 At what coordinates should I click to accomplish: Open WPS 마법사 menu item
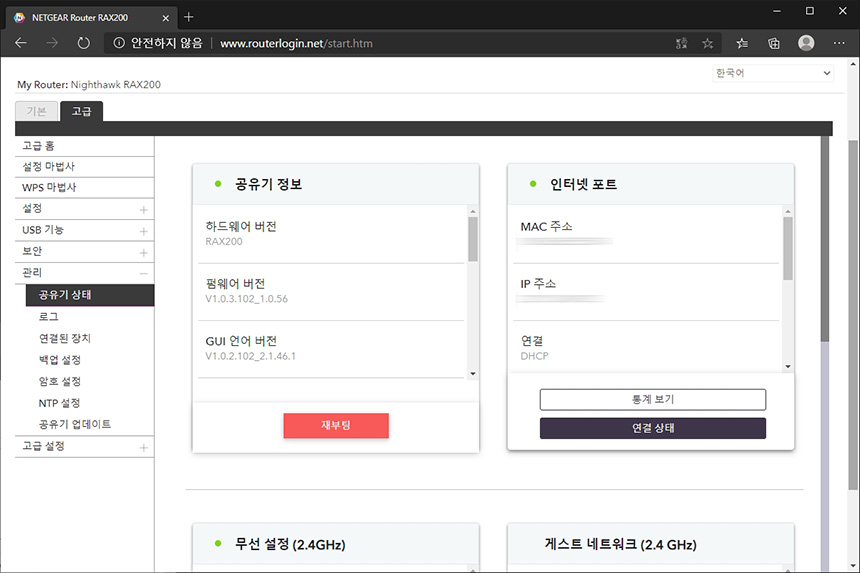[x=84, y=188]
